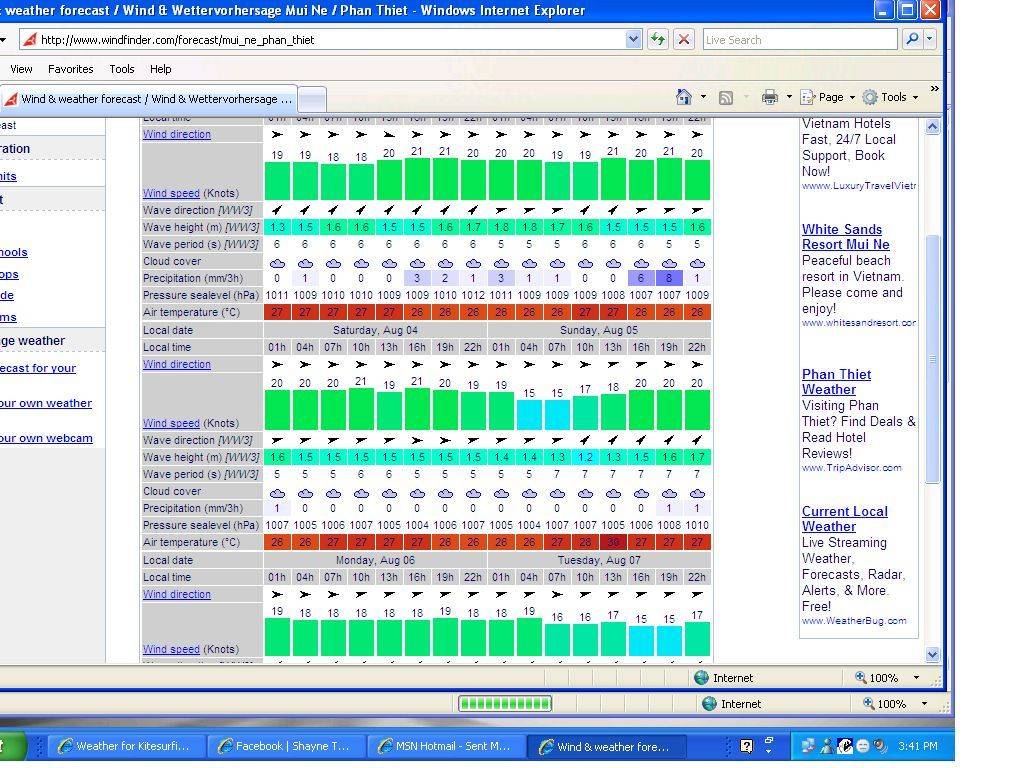Screen dimensions: 1024x768
Task: Open the Help menu in menu bar
Action: (x=160, y=69)
